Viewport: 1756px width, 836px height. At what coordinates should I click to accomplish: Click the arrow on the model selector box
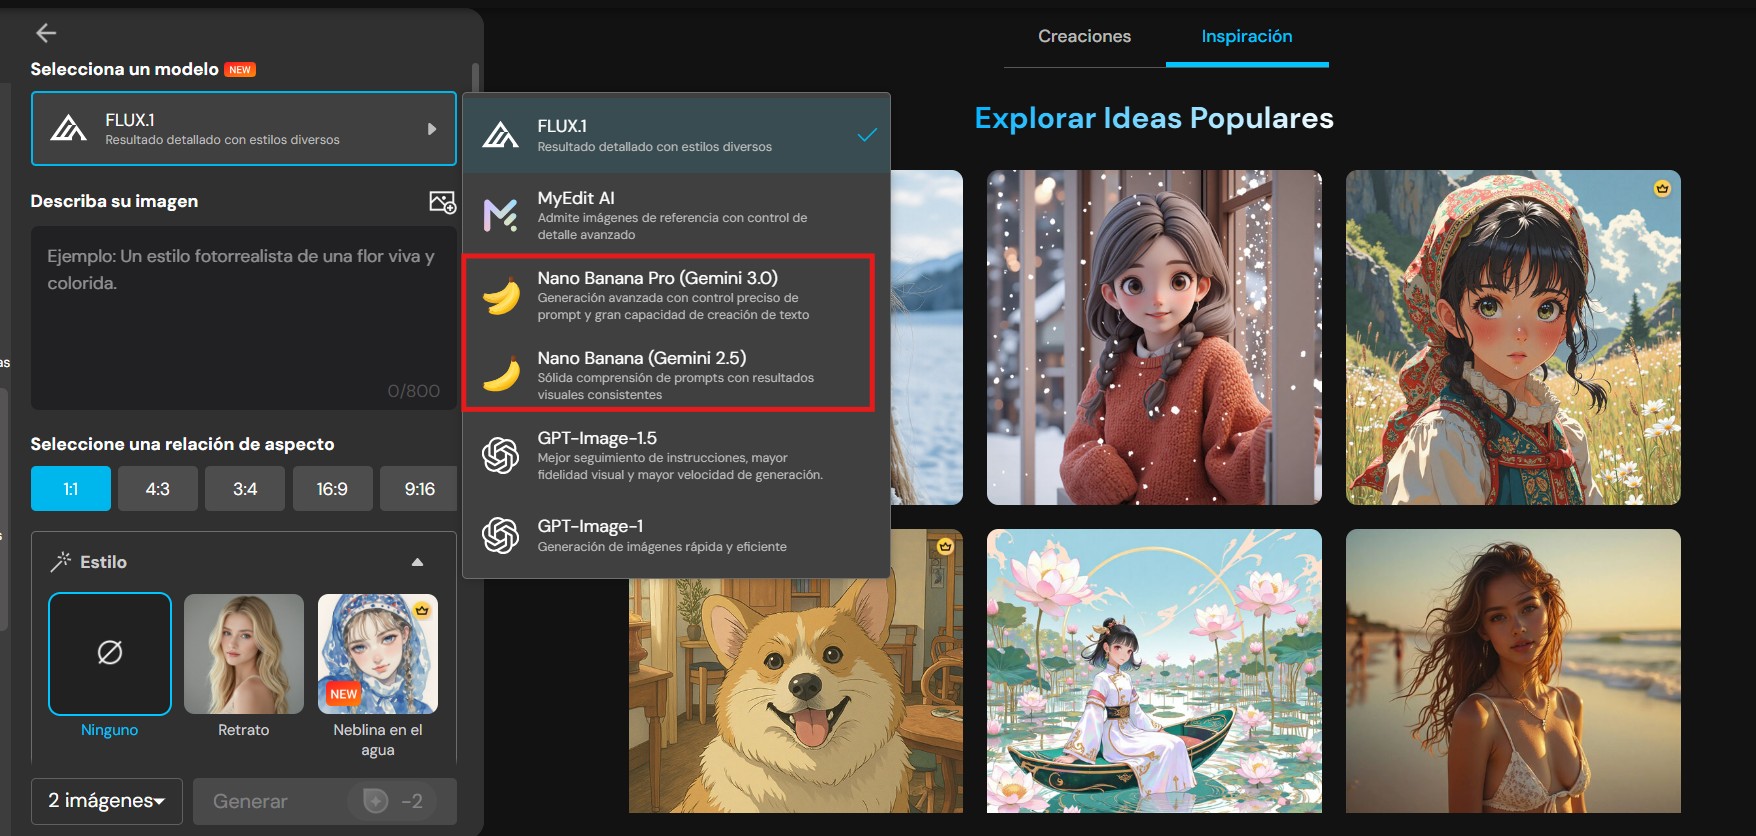click(432, 129)
